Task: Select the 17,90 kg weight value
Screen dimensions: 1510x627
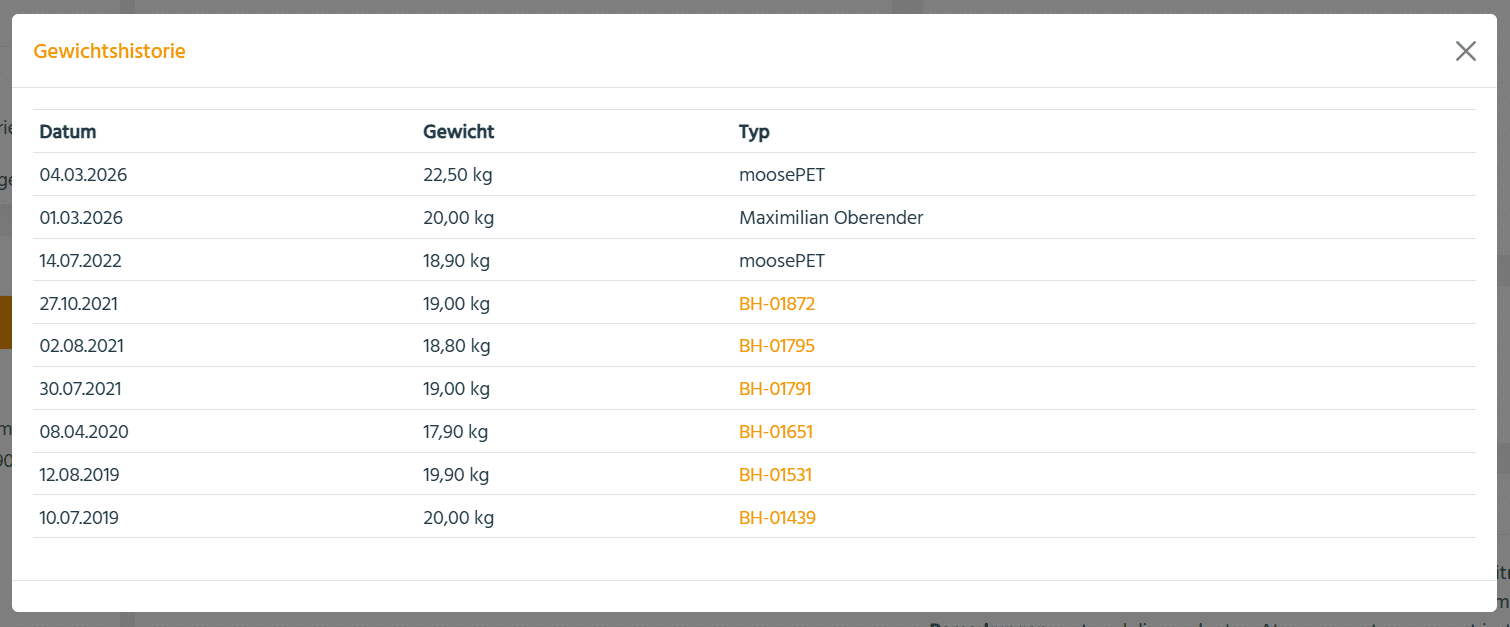Action: click(x=456, y=432)
